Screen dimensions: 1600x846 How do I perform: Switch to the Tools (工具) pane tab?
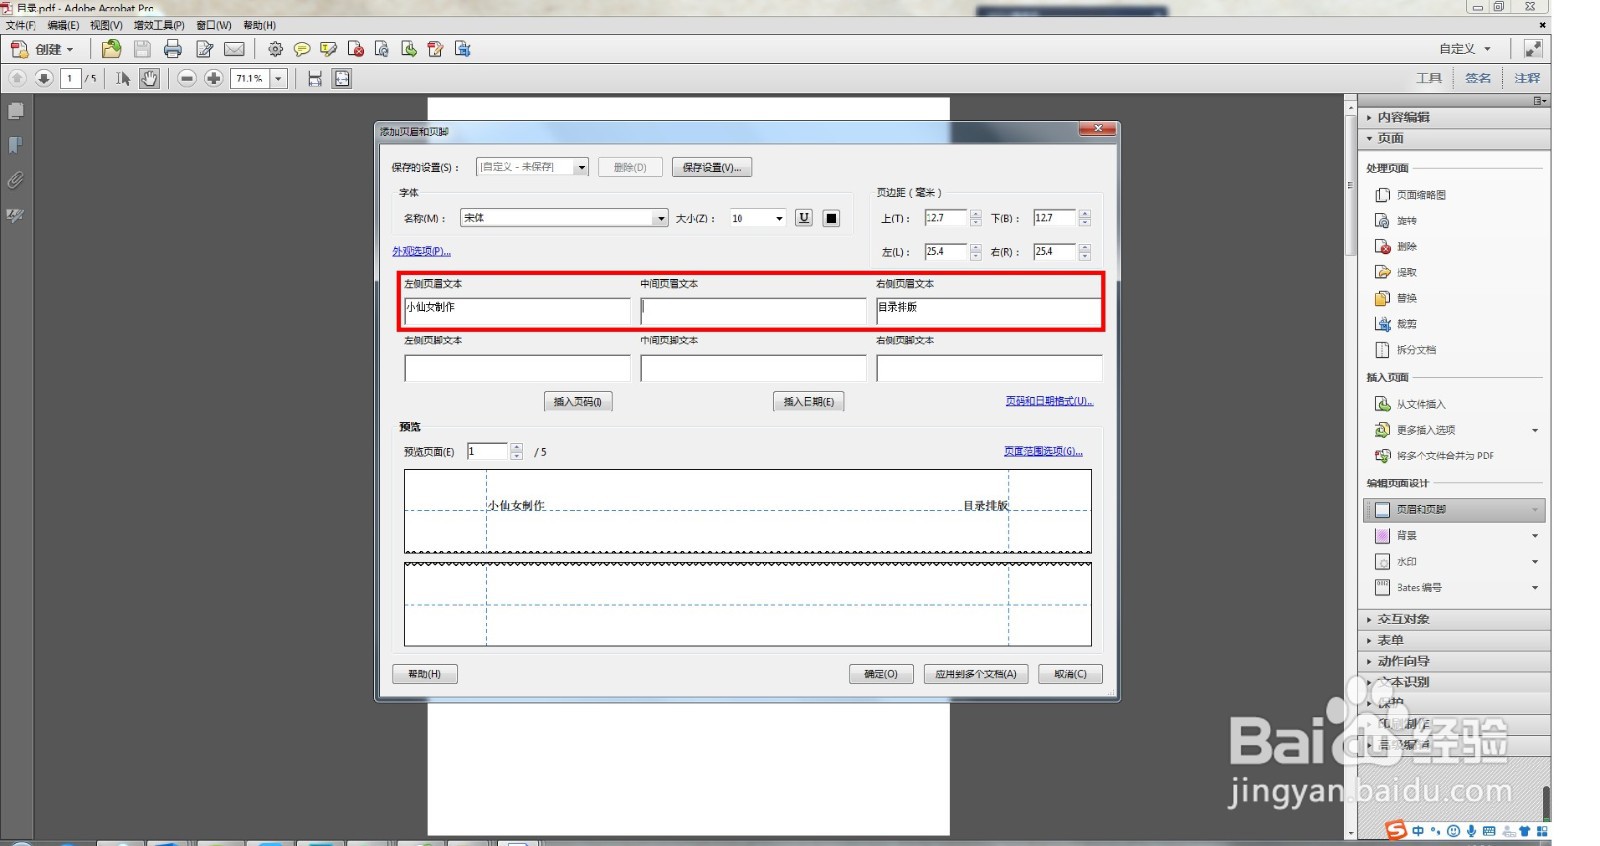(x=1429, y=78)
